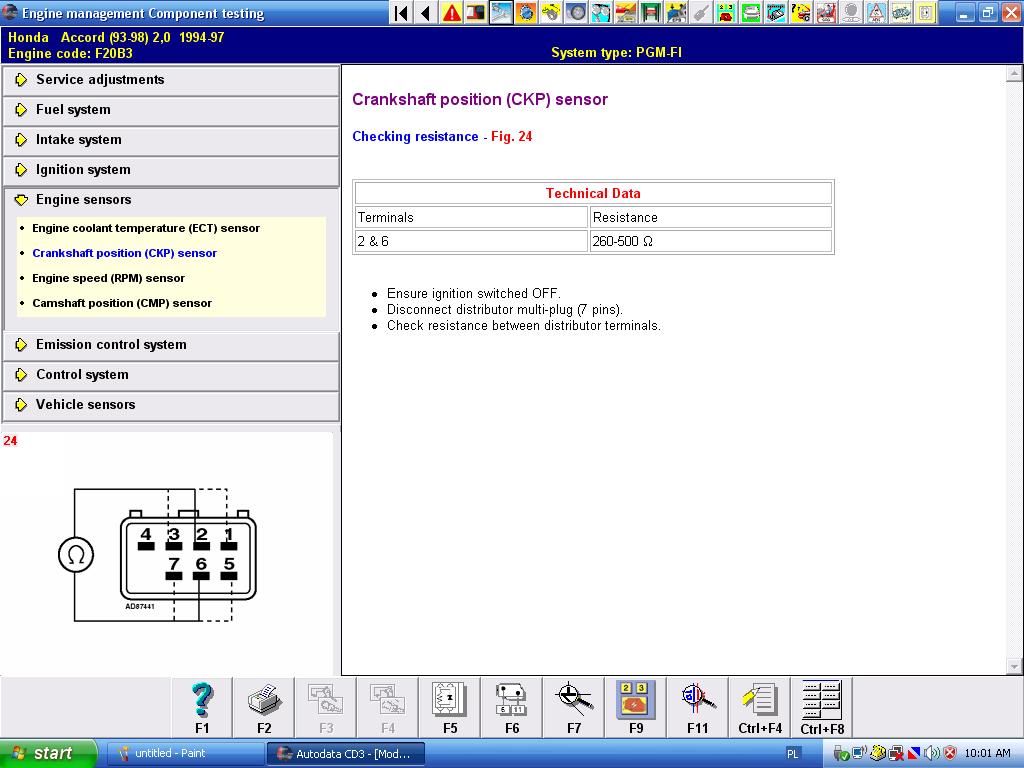This screenshot has width=1024, height=768.
Task: Select the F9 engine management icon
Action: [636, 708]
